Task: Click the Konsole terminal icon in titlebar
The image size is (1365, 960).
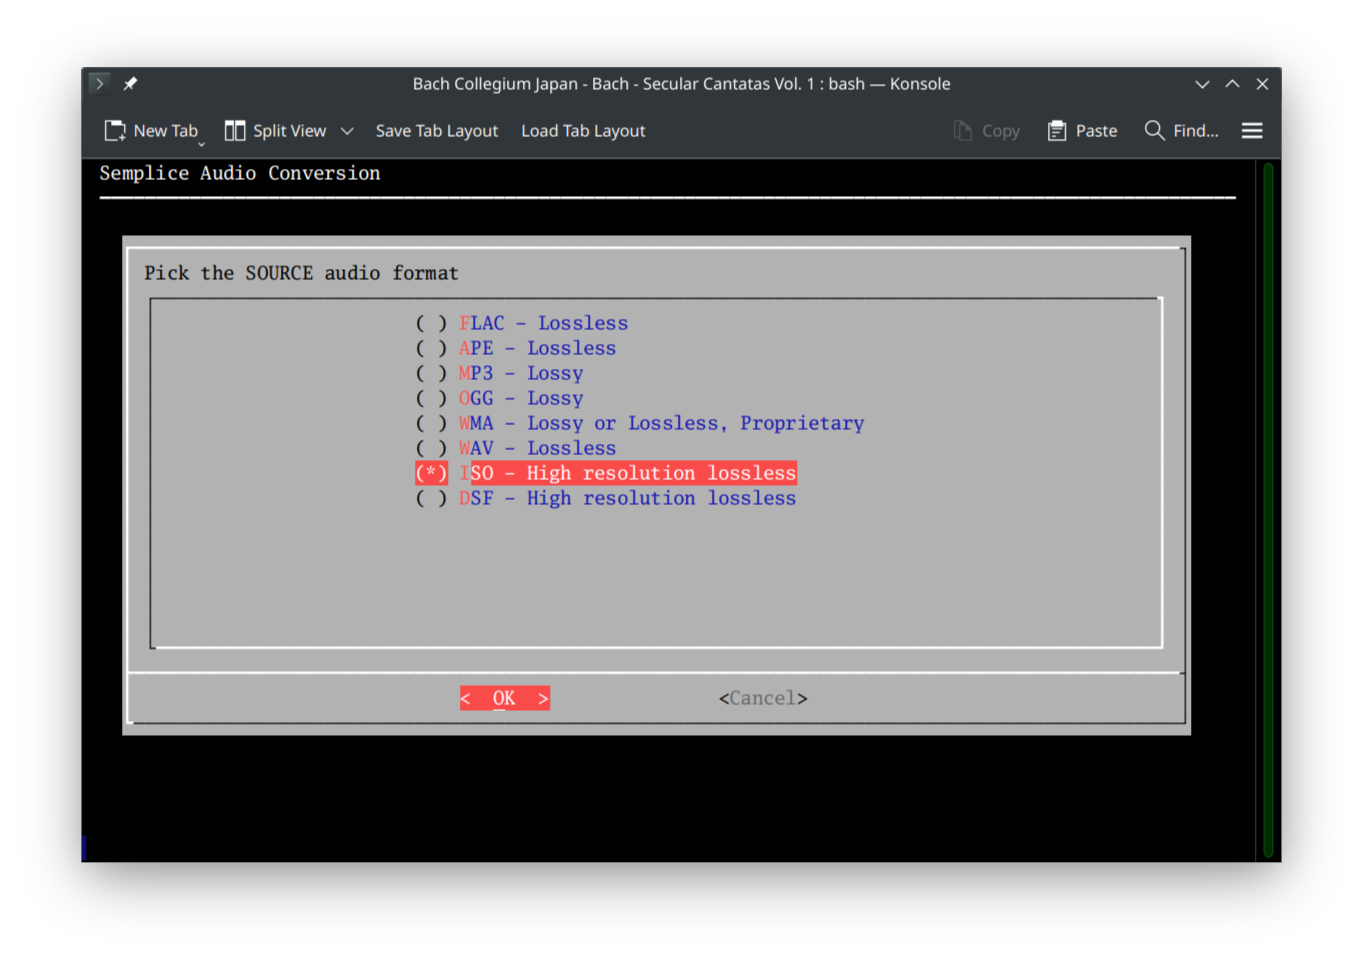Action: click(99, 83)
